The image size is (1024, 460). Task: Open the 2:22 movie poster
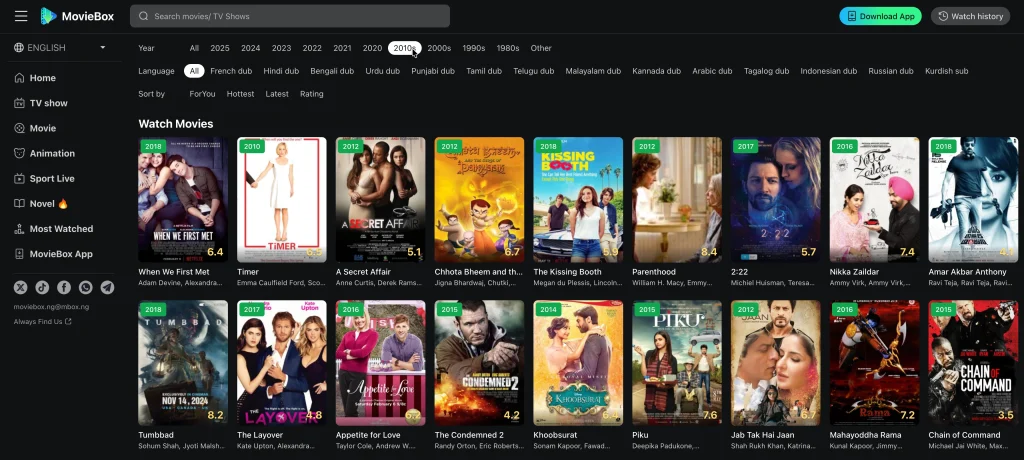pos(776,199)
